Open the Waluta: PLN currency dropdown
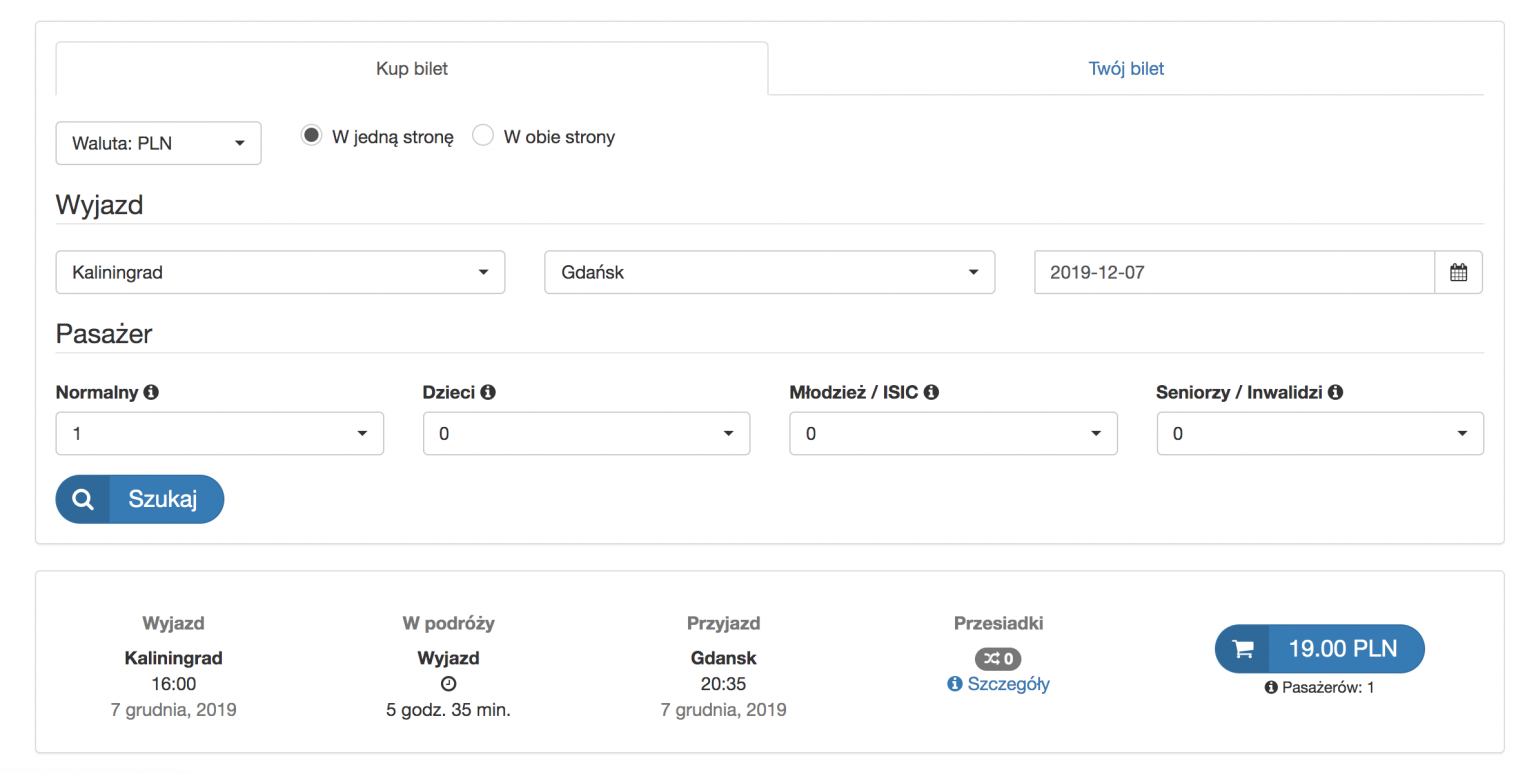 [158, 143]
